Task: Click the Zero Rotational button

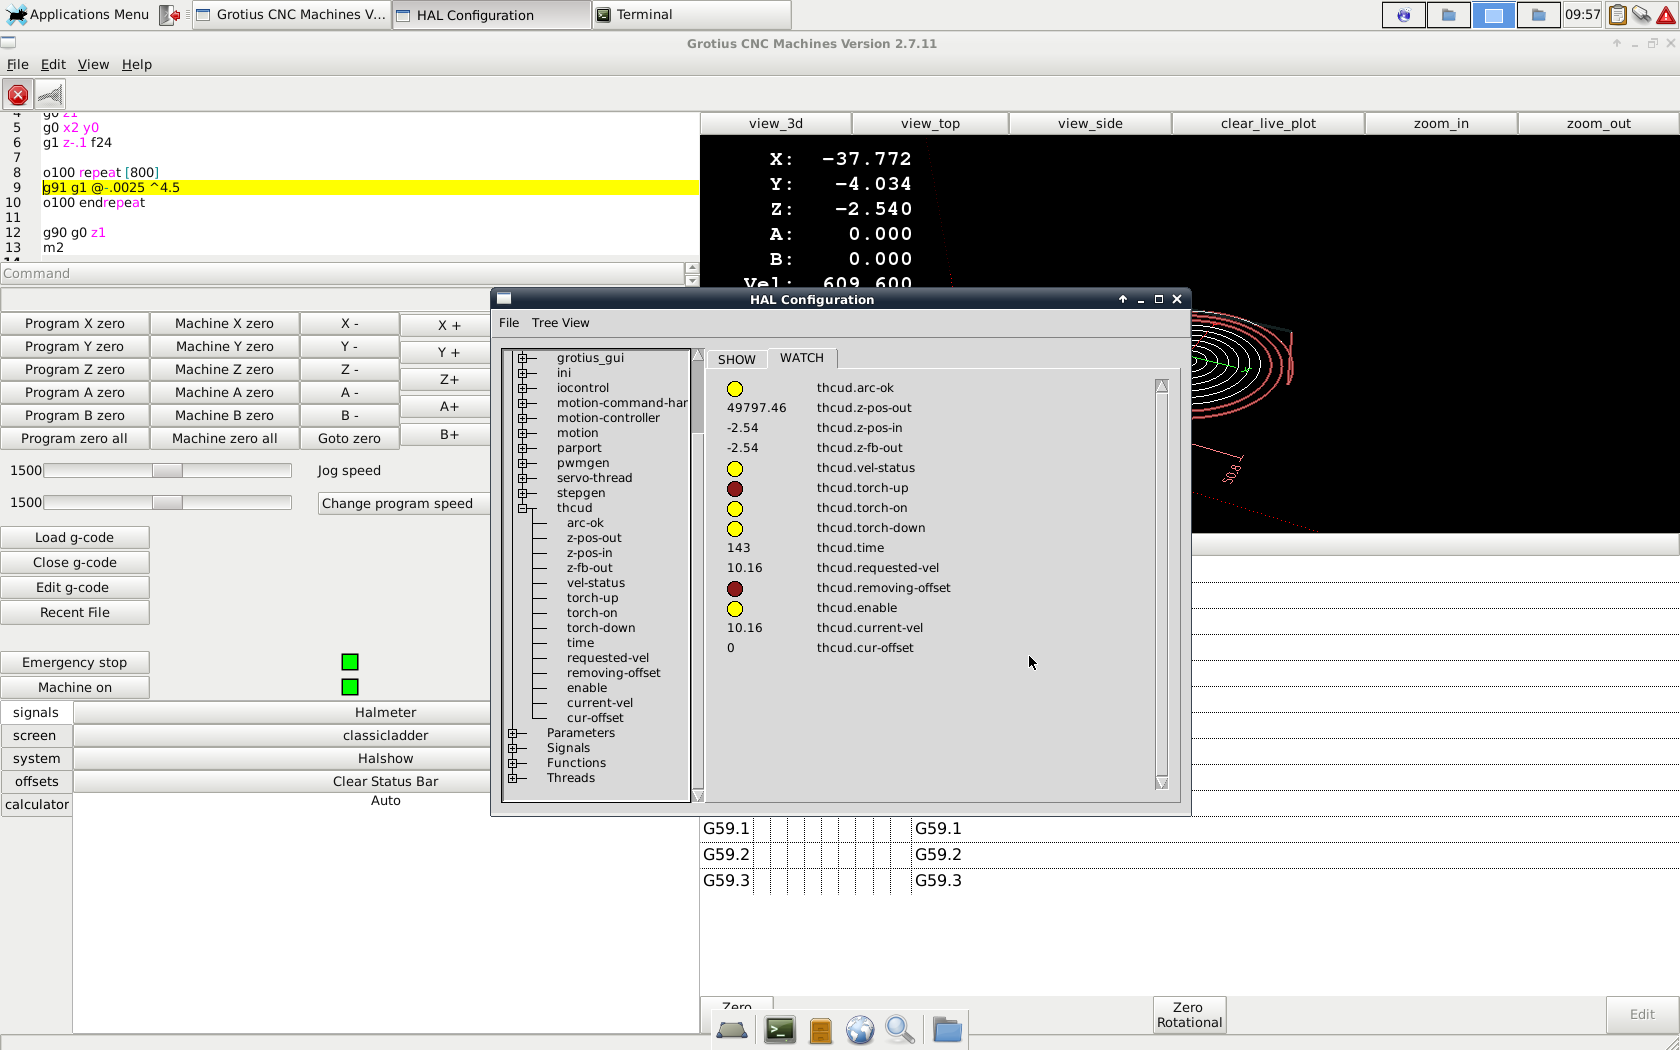Action: coord(1189,1015)
